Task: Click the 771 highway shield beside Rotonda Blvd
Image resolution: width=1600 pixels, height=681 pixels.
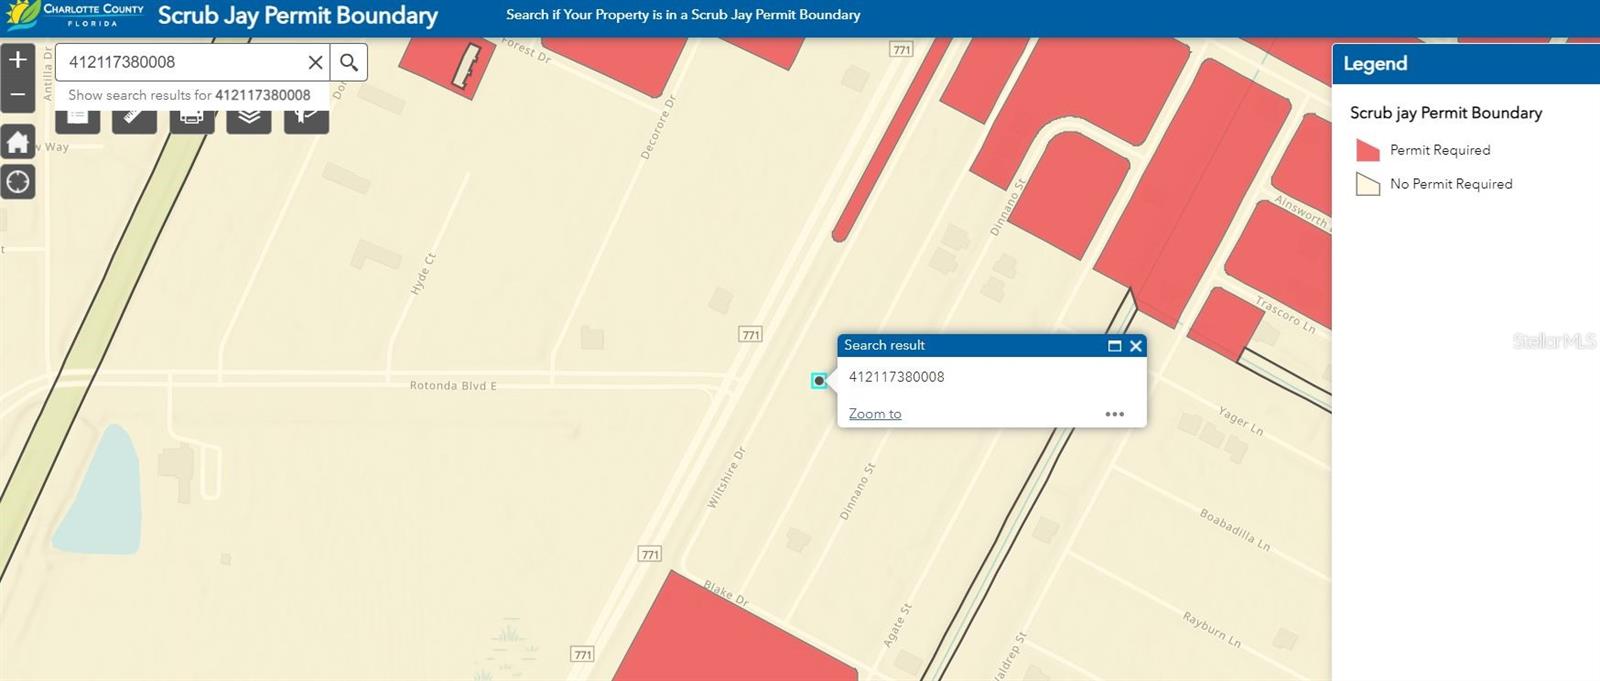Action: tap(751, 334)
